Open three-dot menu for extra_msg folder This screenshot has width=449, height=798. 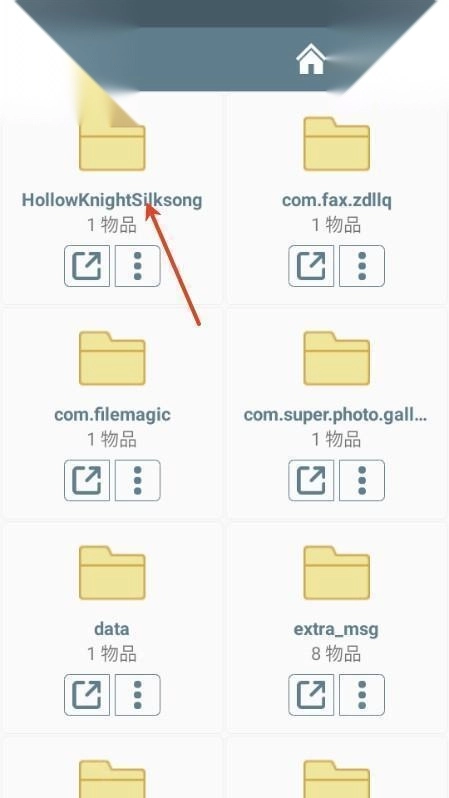click(362, 695)
